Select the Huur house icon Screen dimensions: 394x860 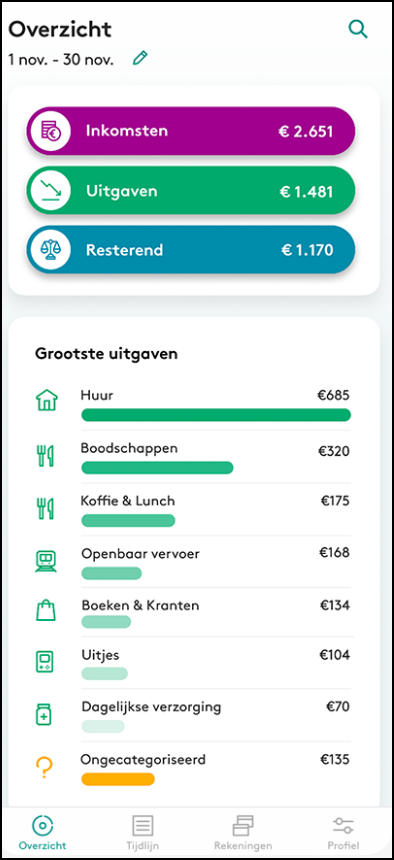[46, 401]
